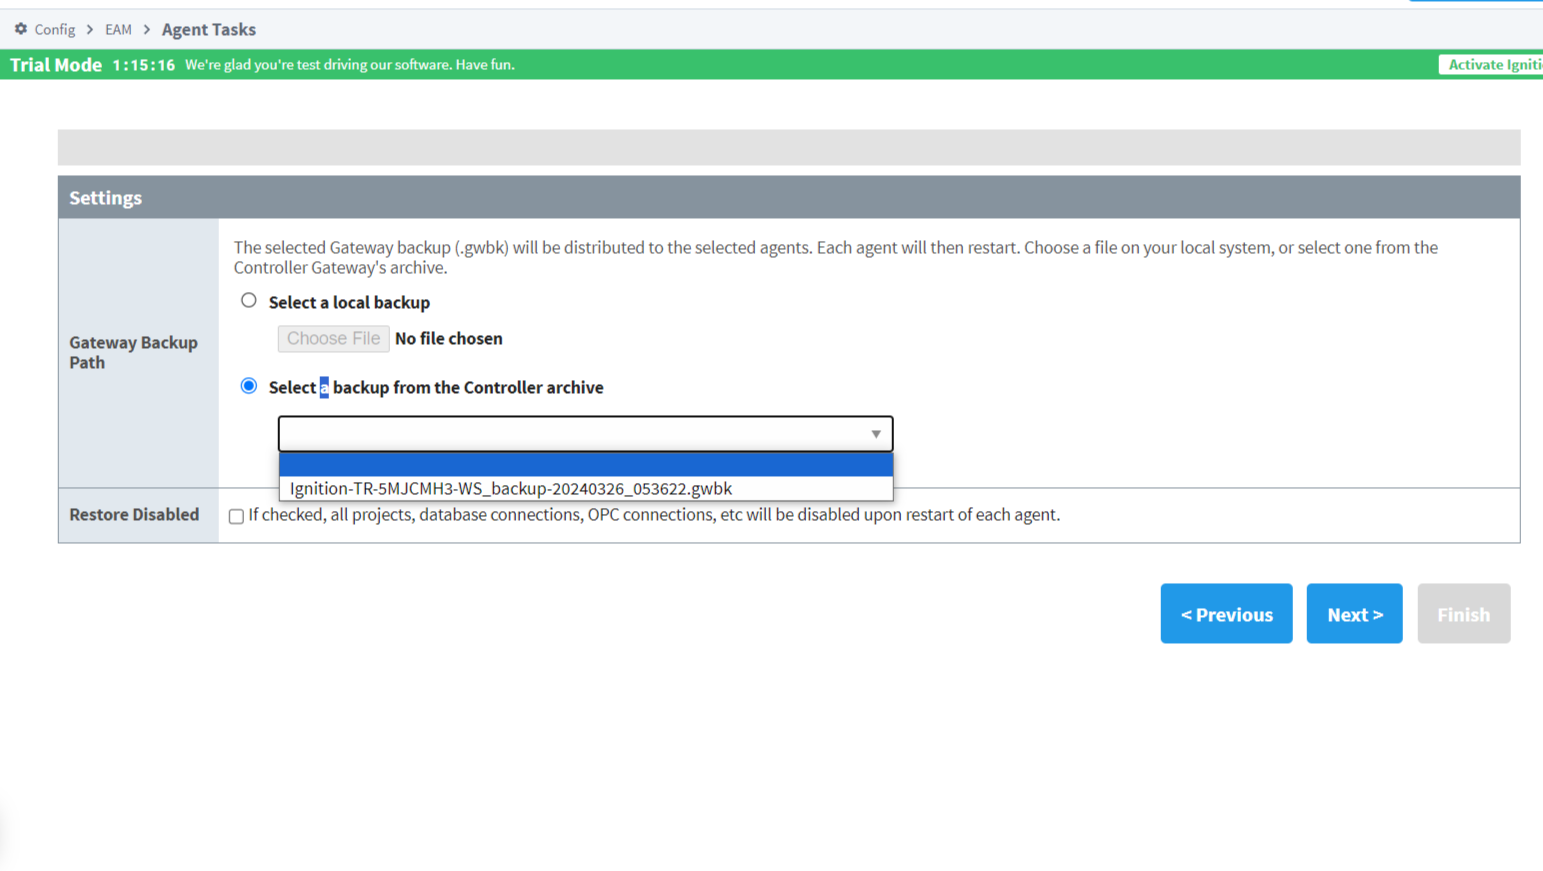Click the Trial Mode label
Viewport: 1543px width, 871px height.
click(56, 65)
